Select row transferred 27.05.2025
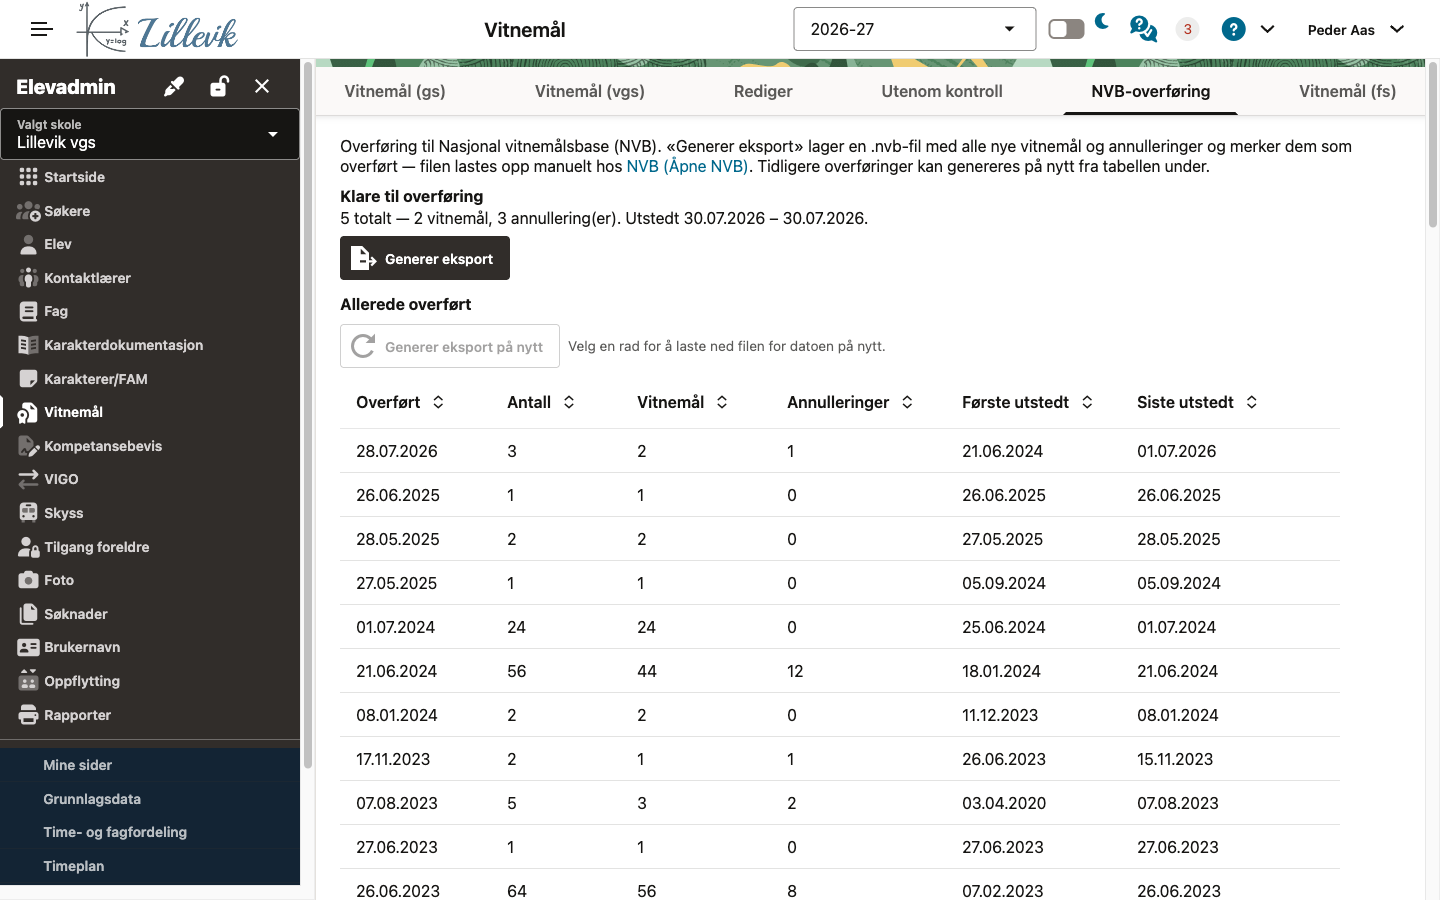Viewport: 1440px width, 900px height. [840, 583]
